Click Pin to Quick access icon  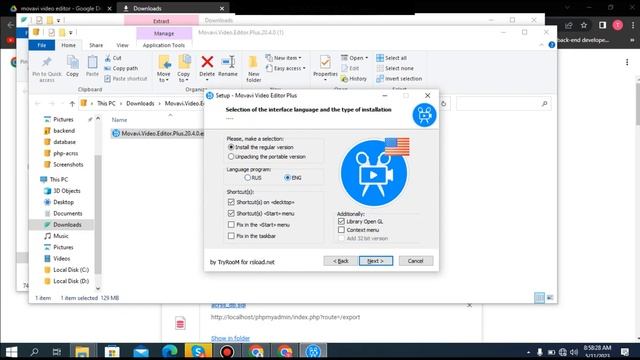coord(47,63)
